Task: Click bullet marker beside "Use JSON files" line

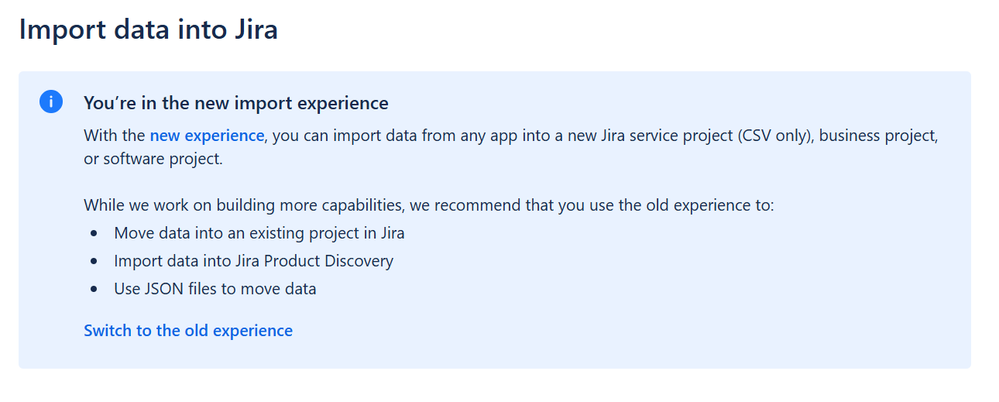Action: 94,289
